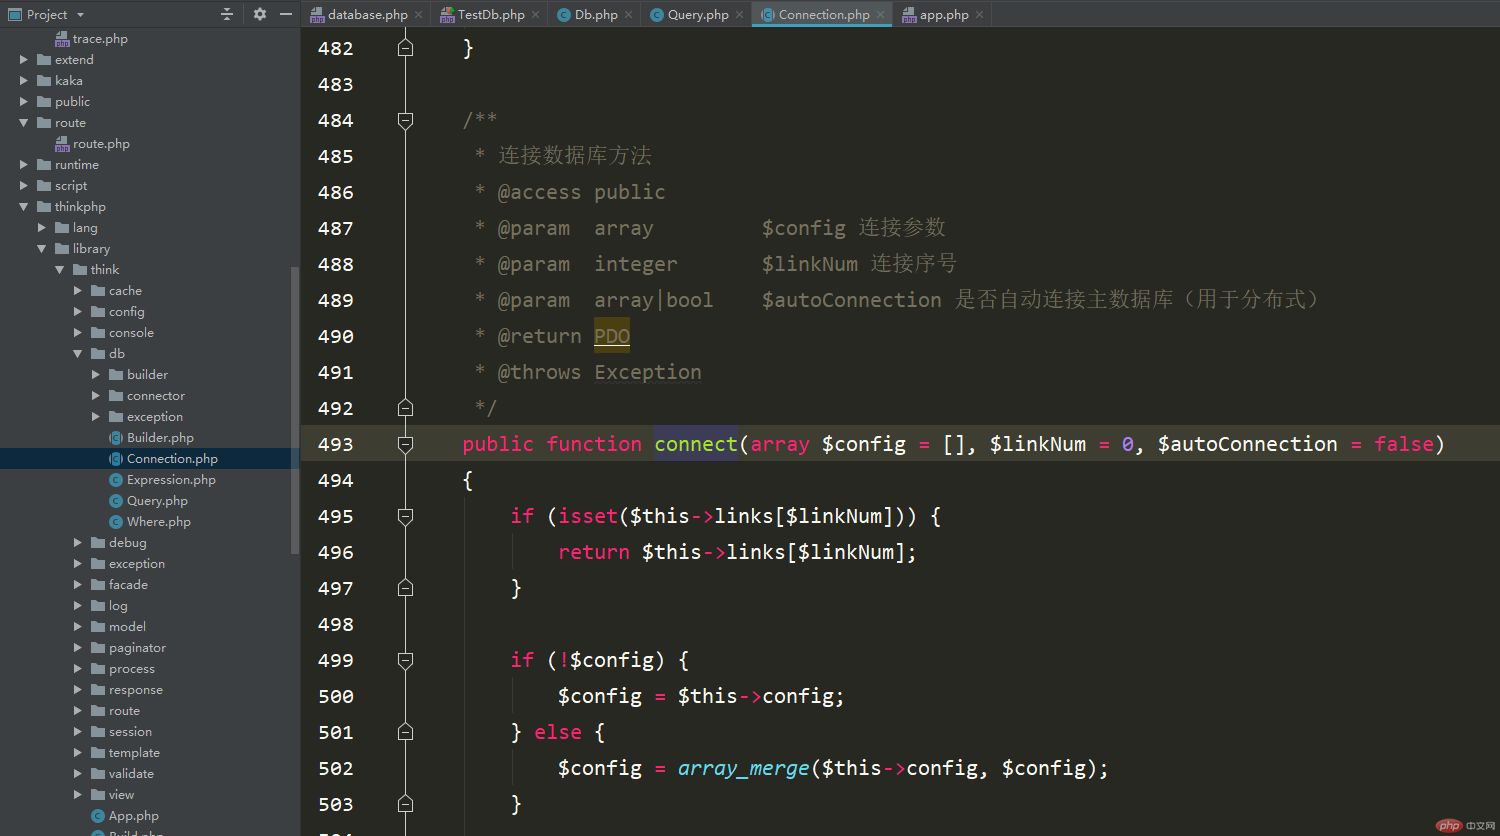Collapse the db folder

(x=78, y=354)
